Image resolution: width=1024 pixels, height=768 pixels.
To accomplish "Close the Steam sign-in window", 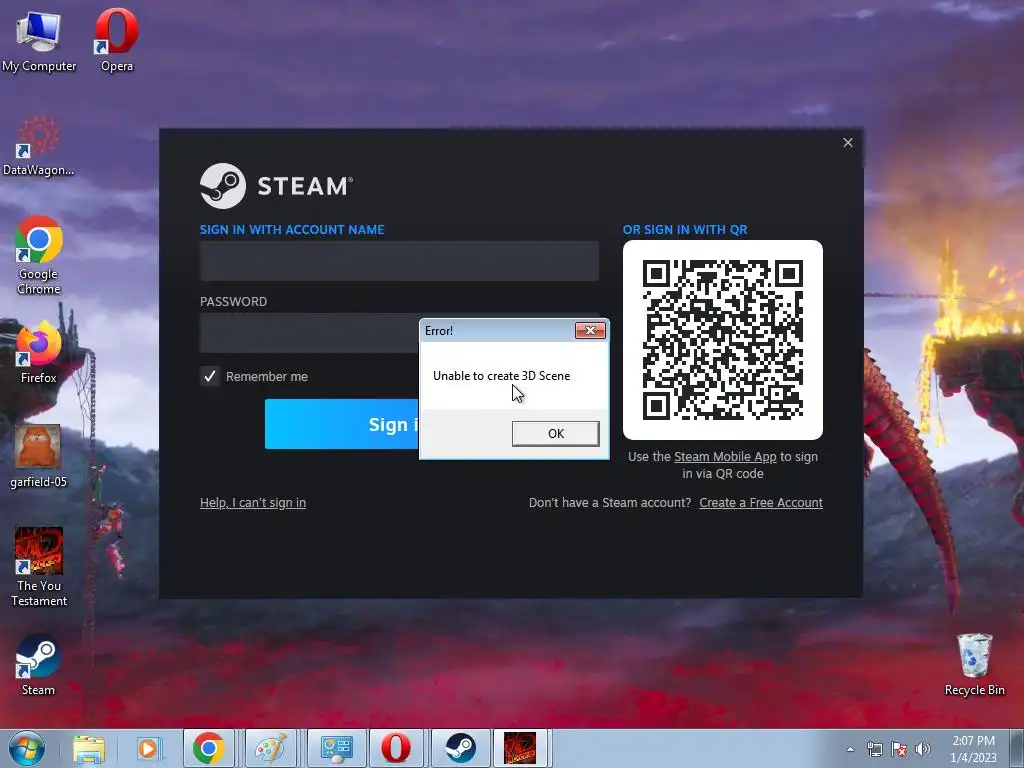I will 848,142.
